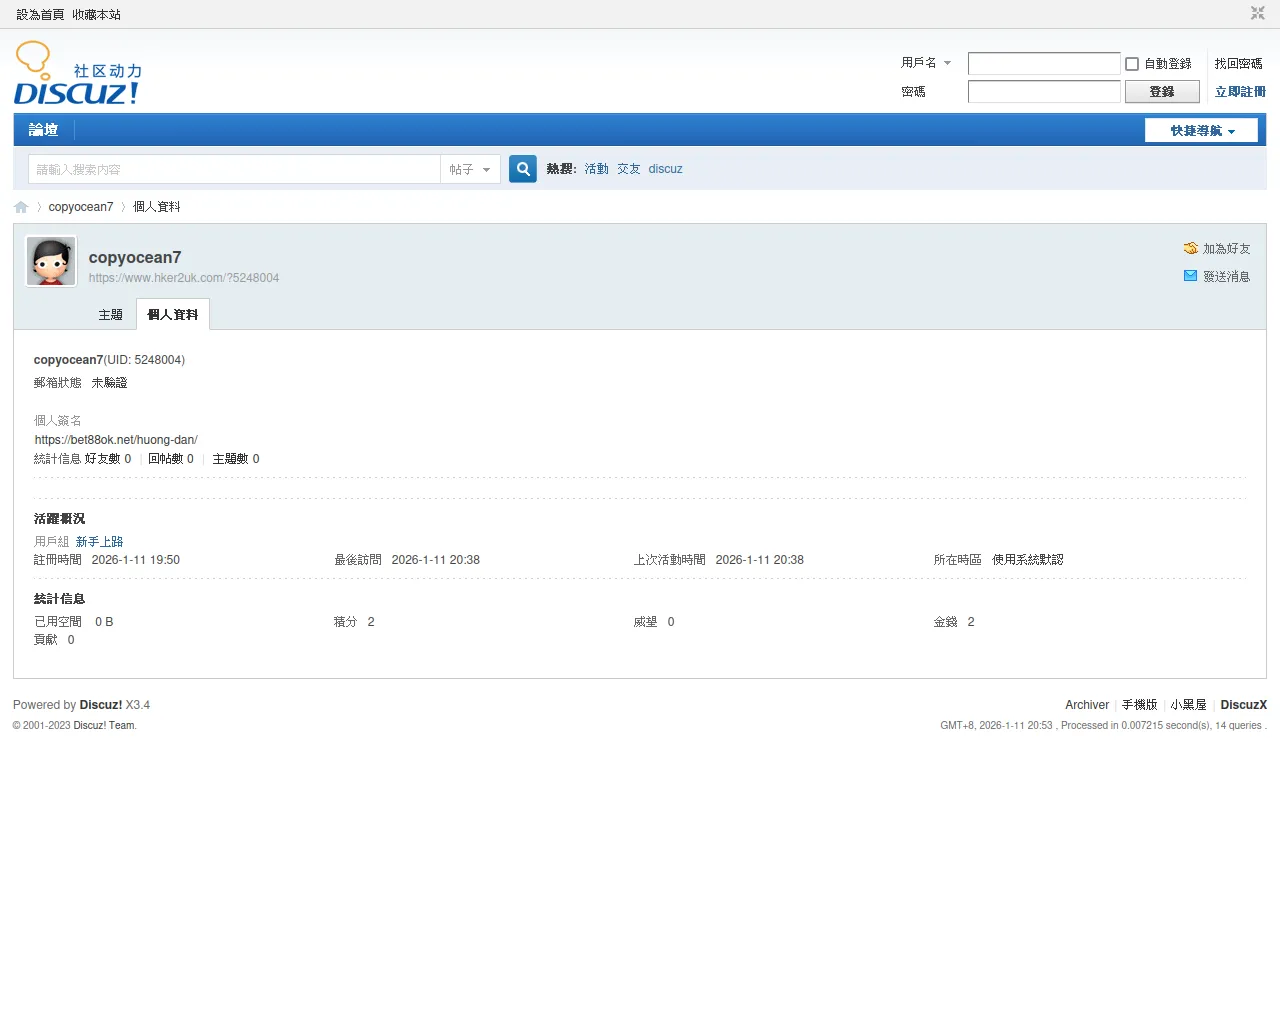Switch to the 主題 tab
The width and height of the screenshot is (1280, 1024).
tap(110, 315)
